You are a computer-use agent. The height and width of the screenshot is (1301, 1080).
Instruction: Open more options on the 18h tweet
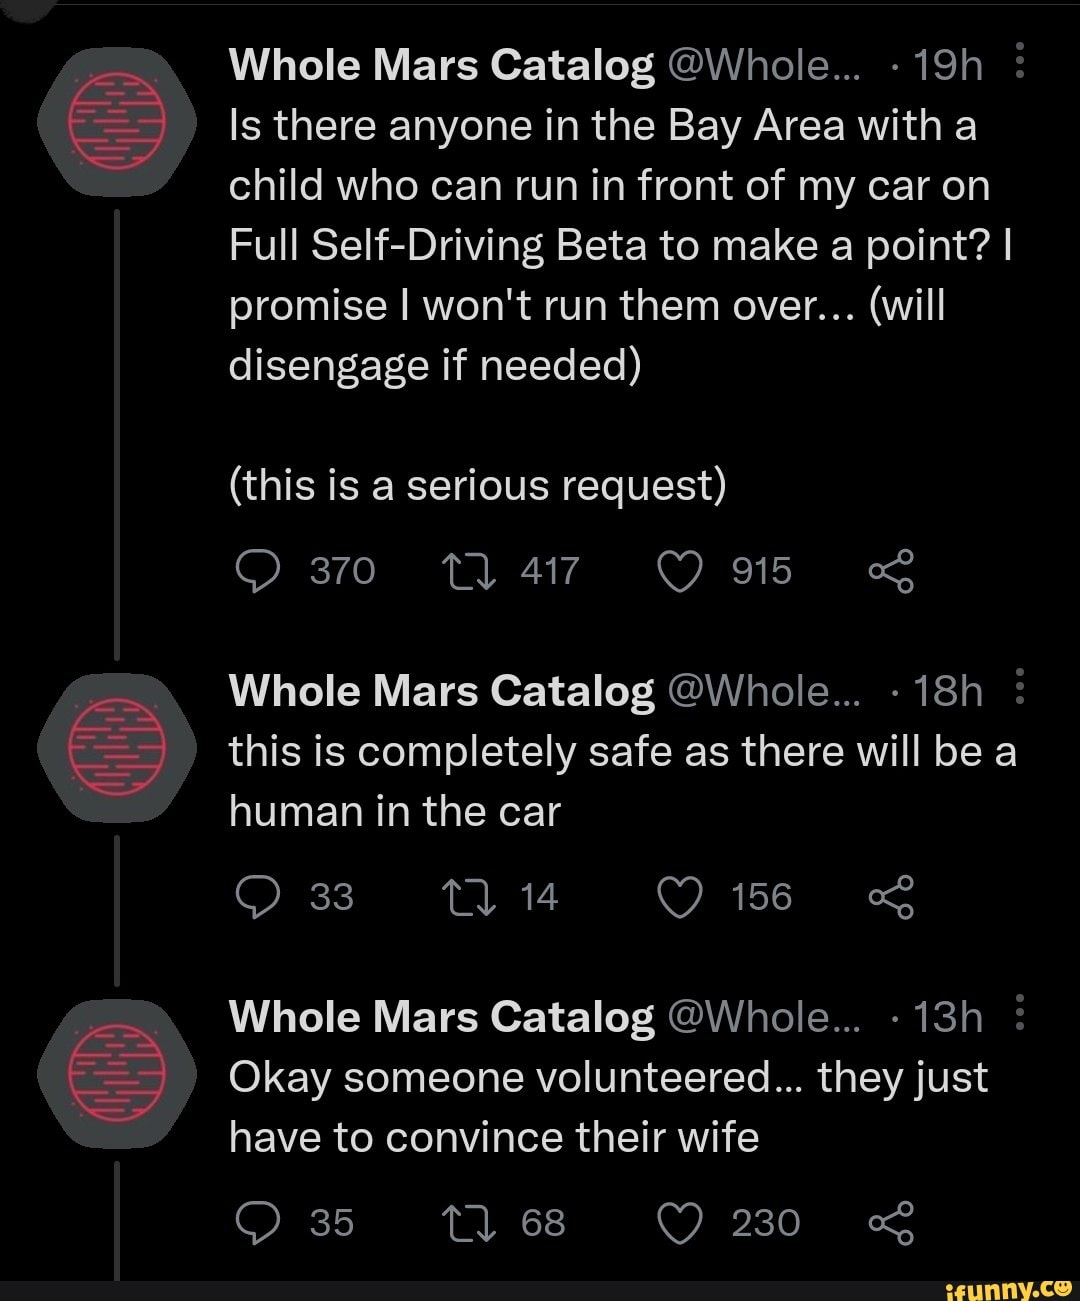(x=1019, y=689)
